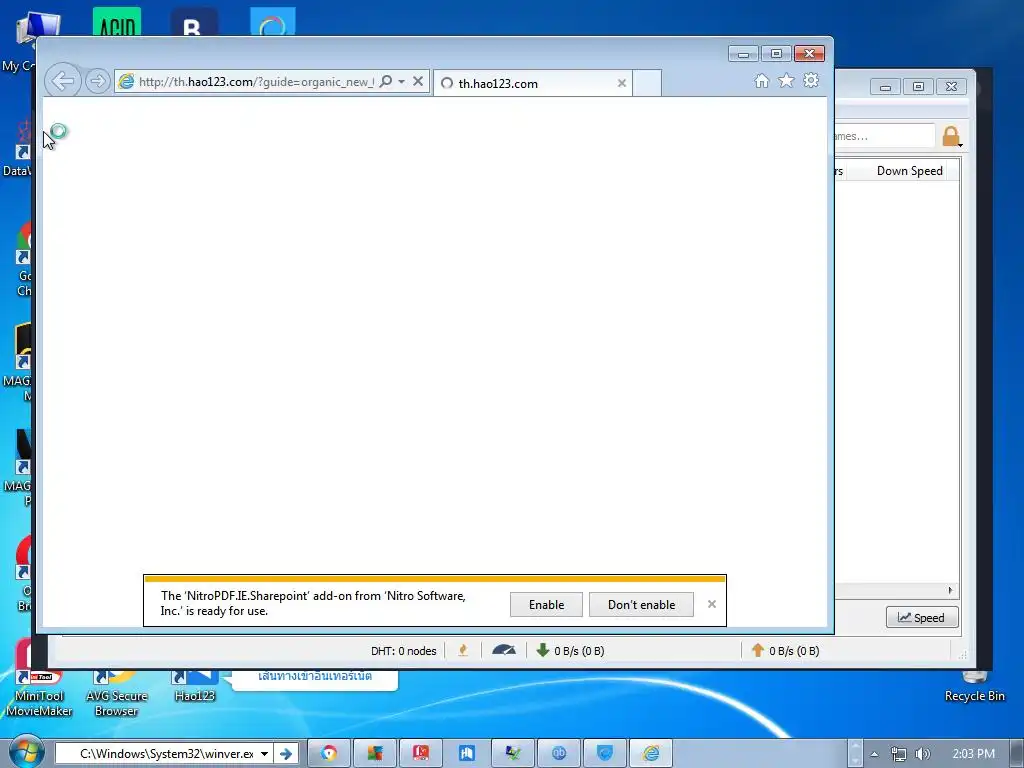Click the search magnifier in the address bar
The image size is (1024, 768).
click(386, 81)
